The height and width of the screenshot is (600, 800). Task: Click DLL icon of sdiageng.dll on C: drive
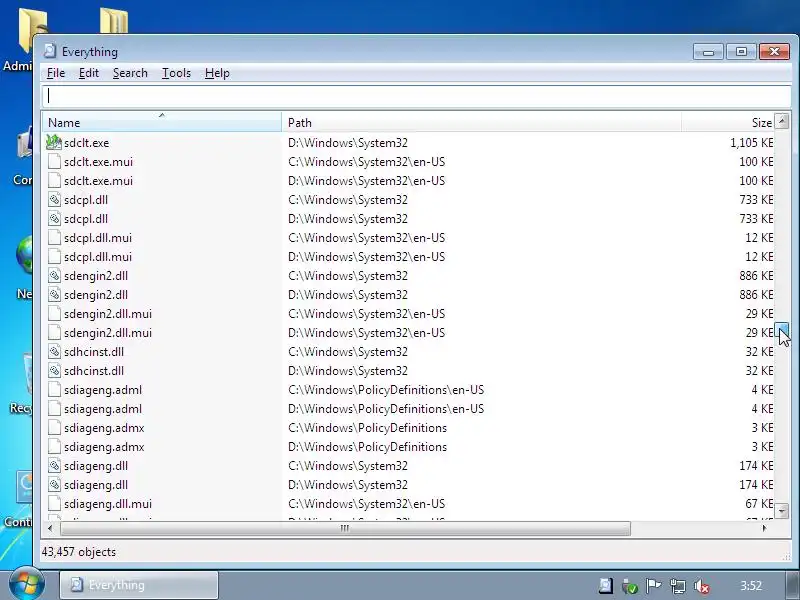tap(54, 466)
